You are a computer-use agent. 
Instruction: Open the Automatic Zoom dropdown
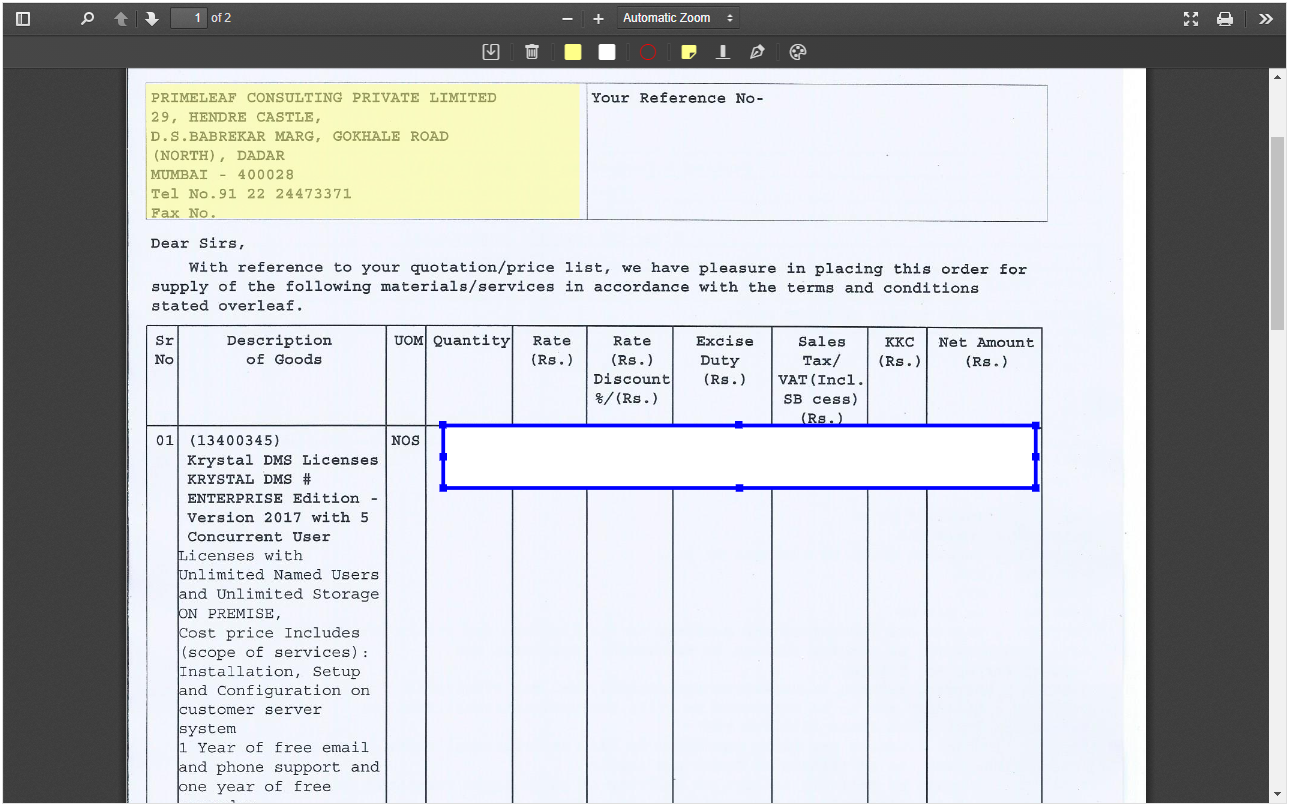tap(678, 18)
